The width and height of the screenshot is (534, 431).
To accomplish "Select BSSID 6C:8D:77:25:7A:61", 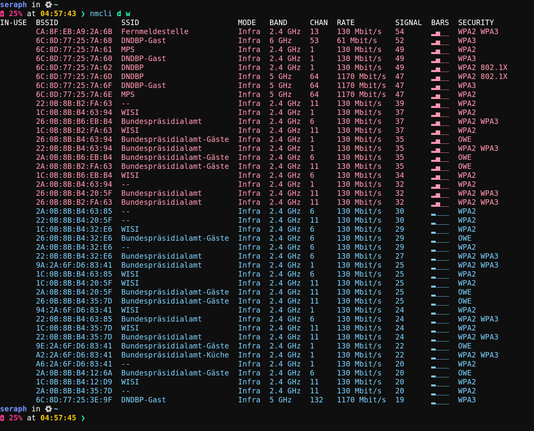I will [74, 49].
